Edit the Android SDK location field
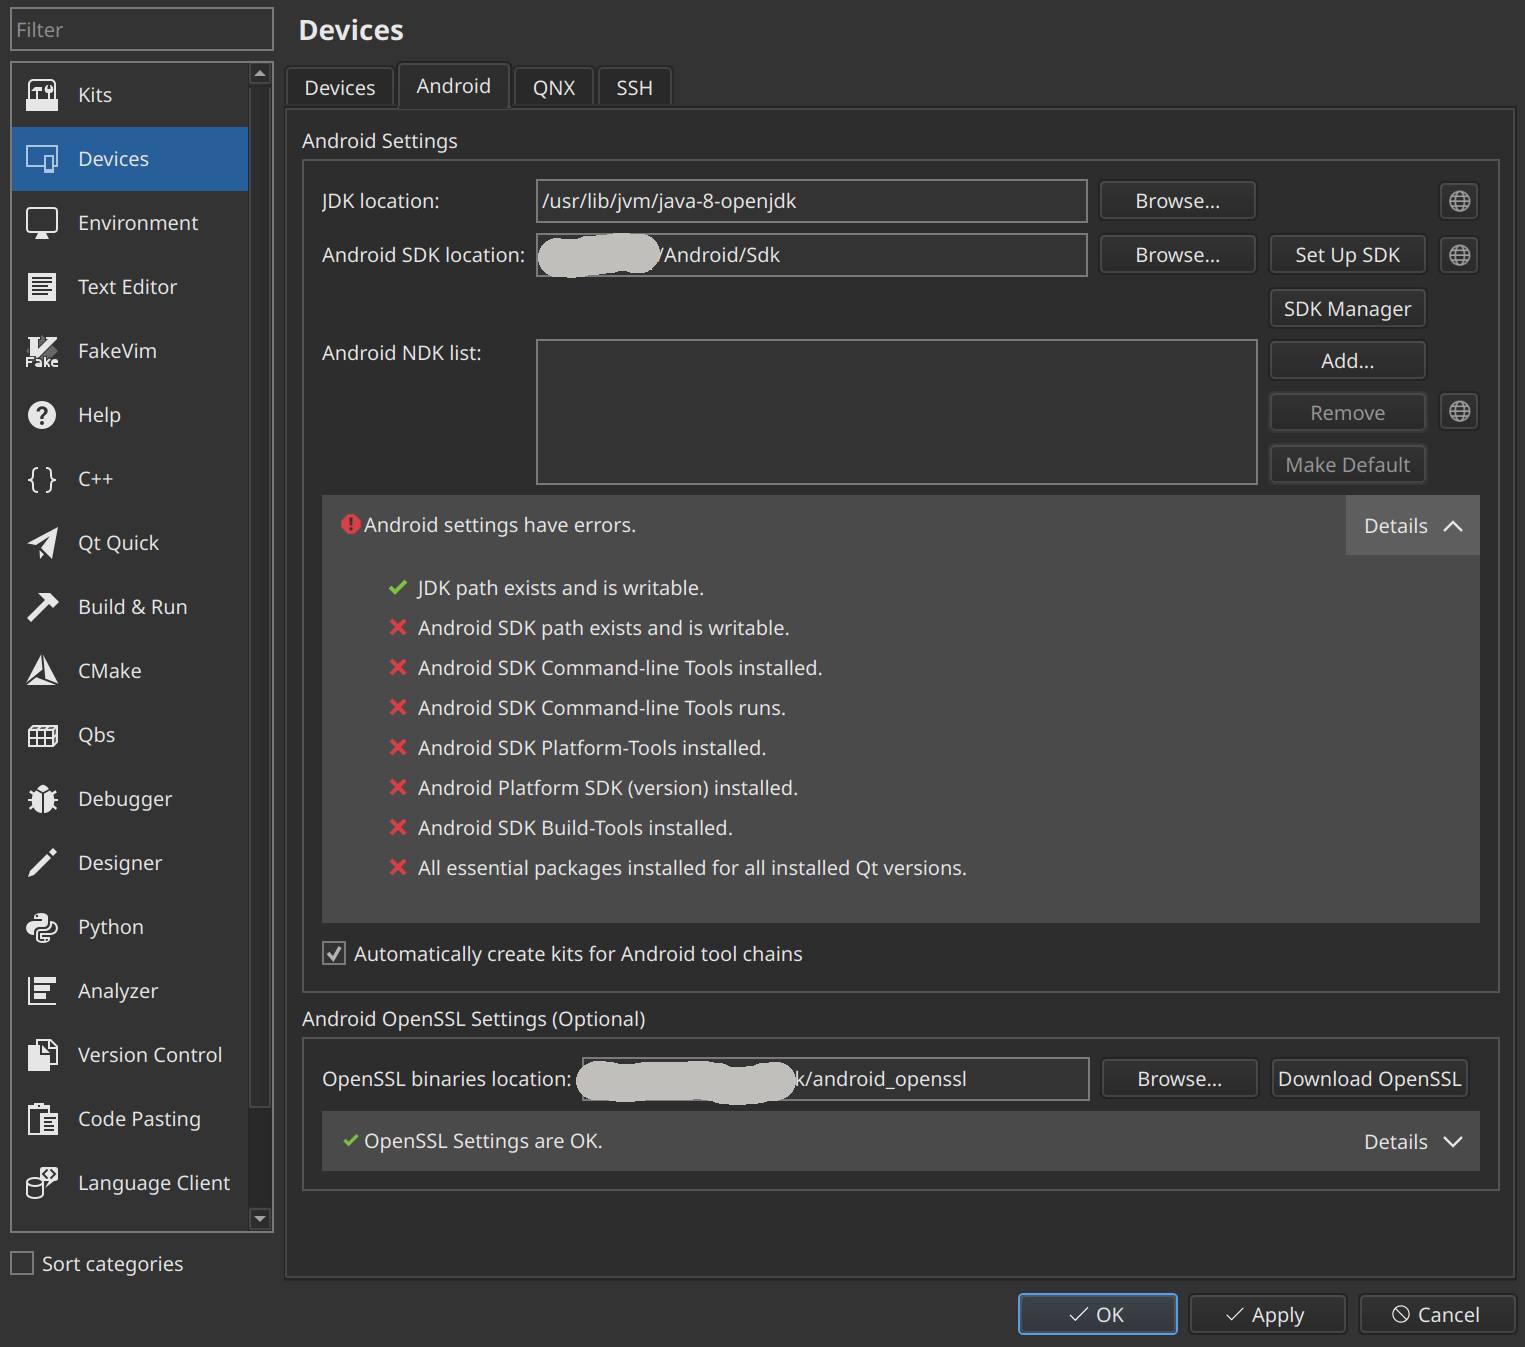Image resolution: width=1525 pixels, height=1347 pixels. [812, 255]
